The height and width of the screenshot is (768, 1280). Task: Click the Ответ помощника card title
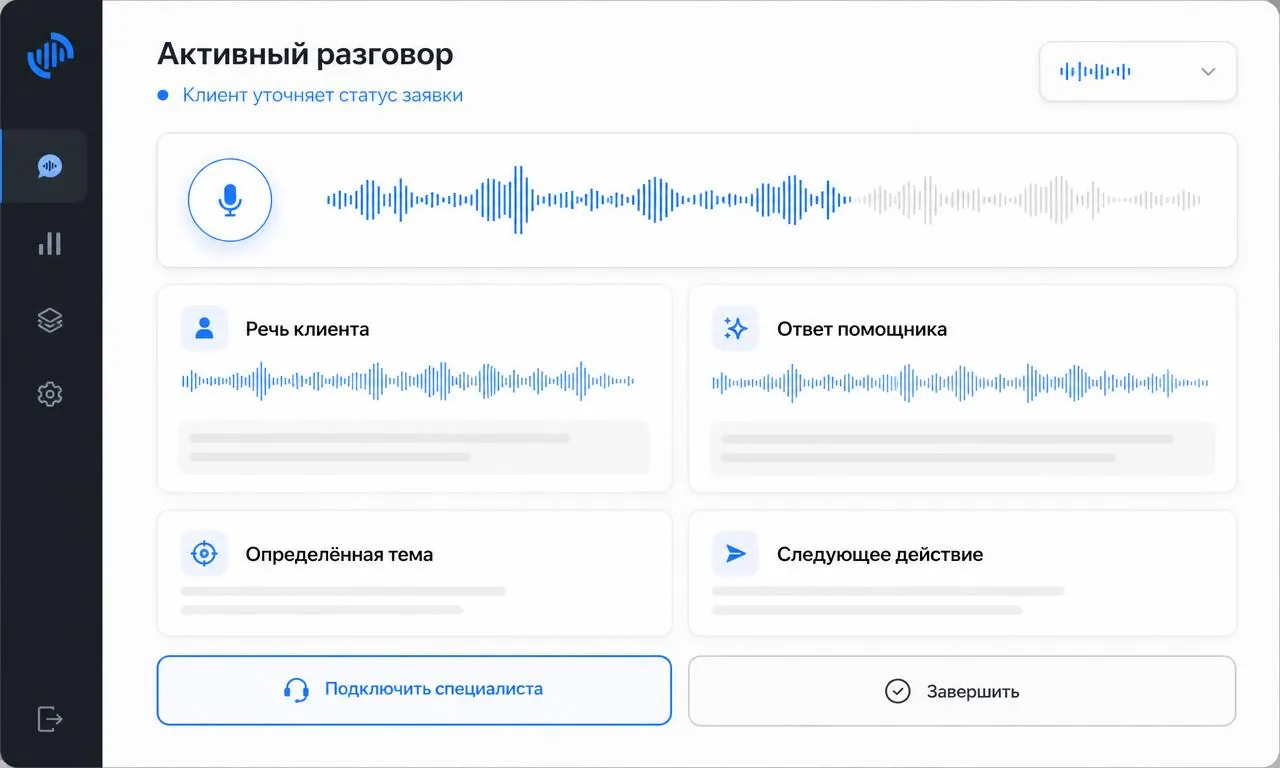point(862,329)
